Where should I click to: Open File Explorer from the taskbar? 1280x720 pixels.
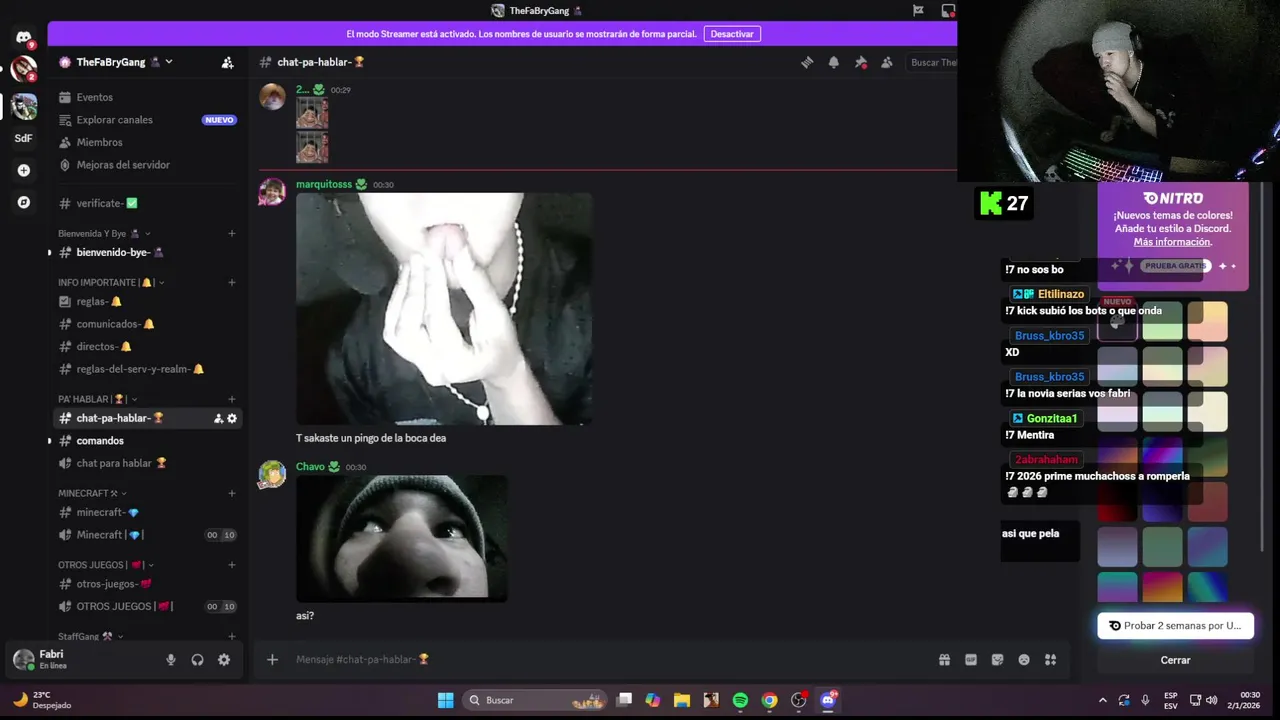[x=682, y=700]
